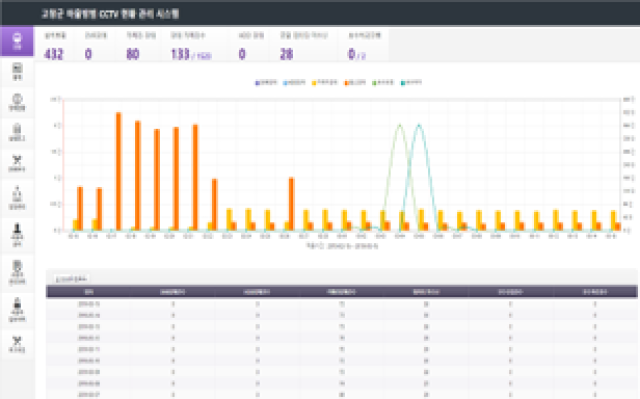
Task: Select the stat card showing 432
Action: pyautogui.click(x=55, y=45)
